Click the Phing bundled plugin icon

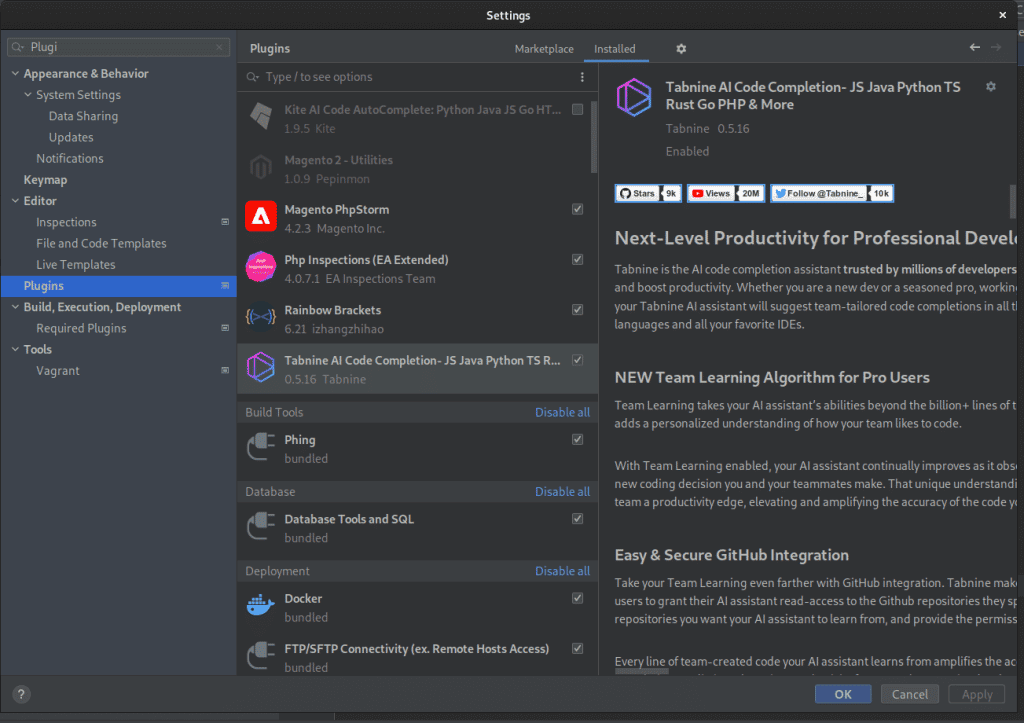[x=261, y=447]
